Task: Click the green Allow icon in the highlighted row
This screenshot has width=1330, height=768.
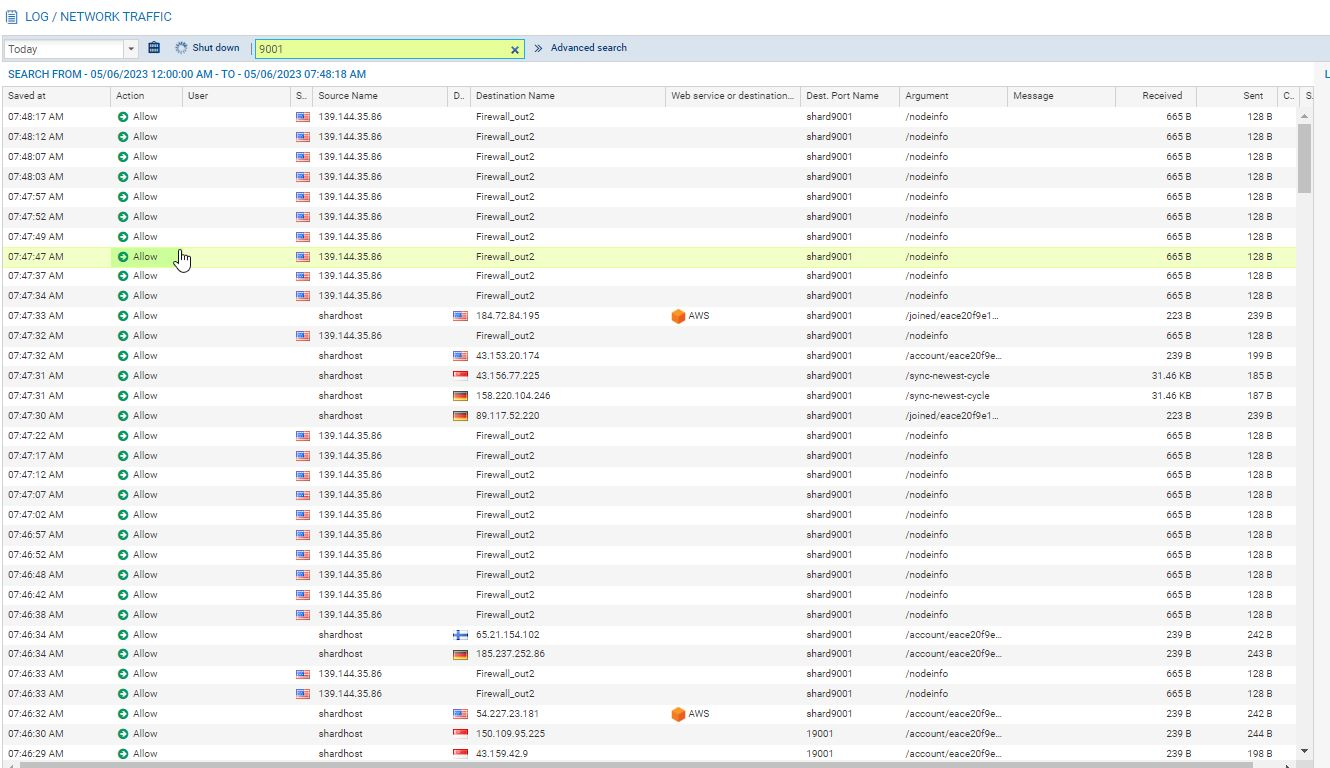Action: pyautogui.click(x=122, y=256)
